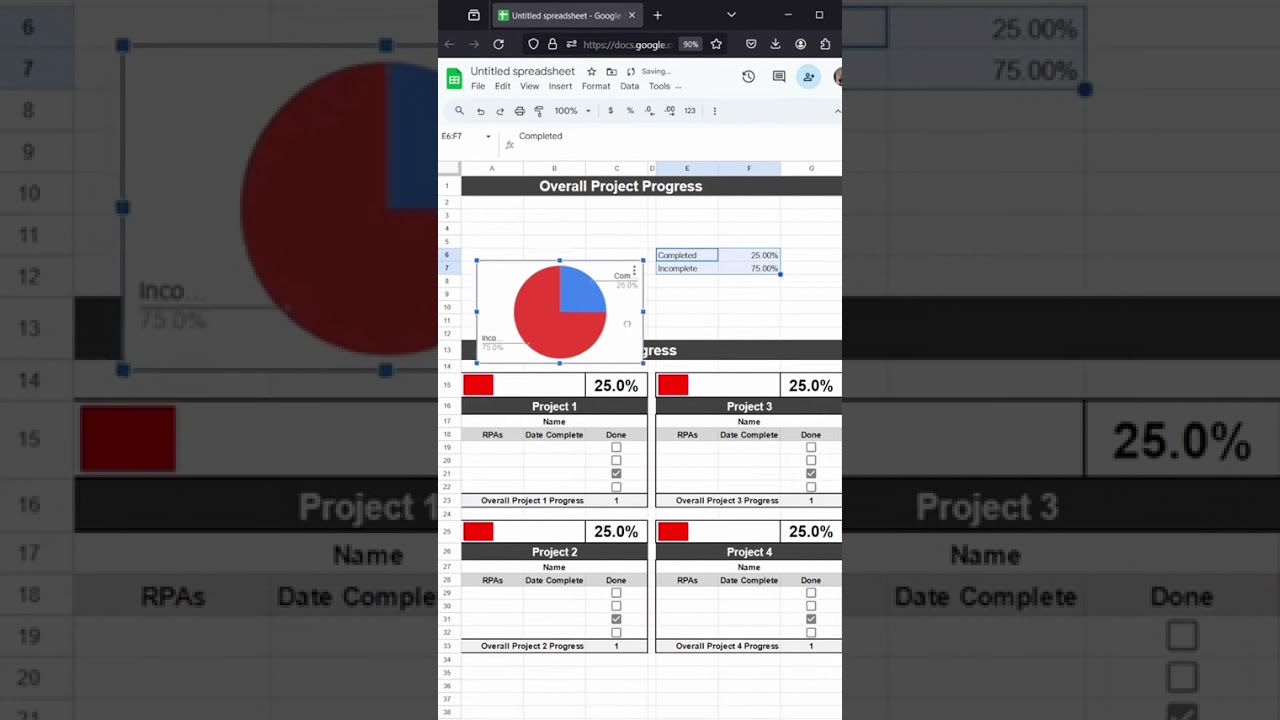The width and height of the screenshot is (1280, 720).
Task: Uncheck Project 1 checked box in row 21
Action: 616,474
